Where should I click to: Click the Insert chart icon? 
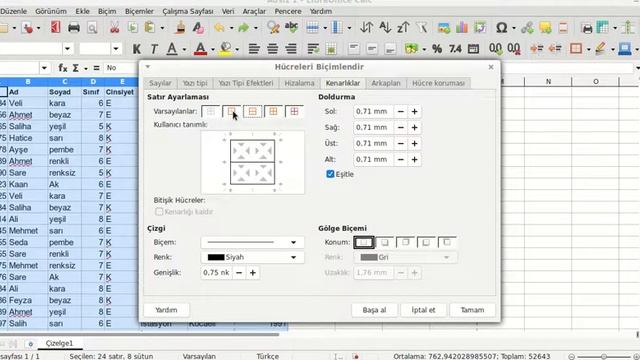(x=462, y=28)
